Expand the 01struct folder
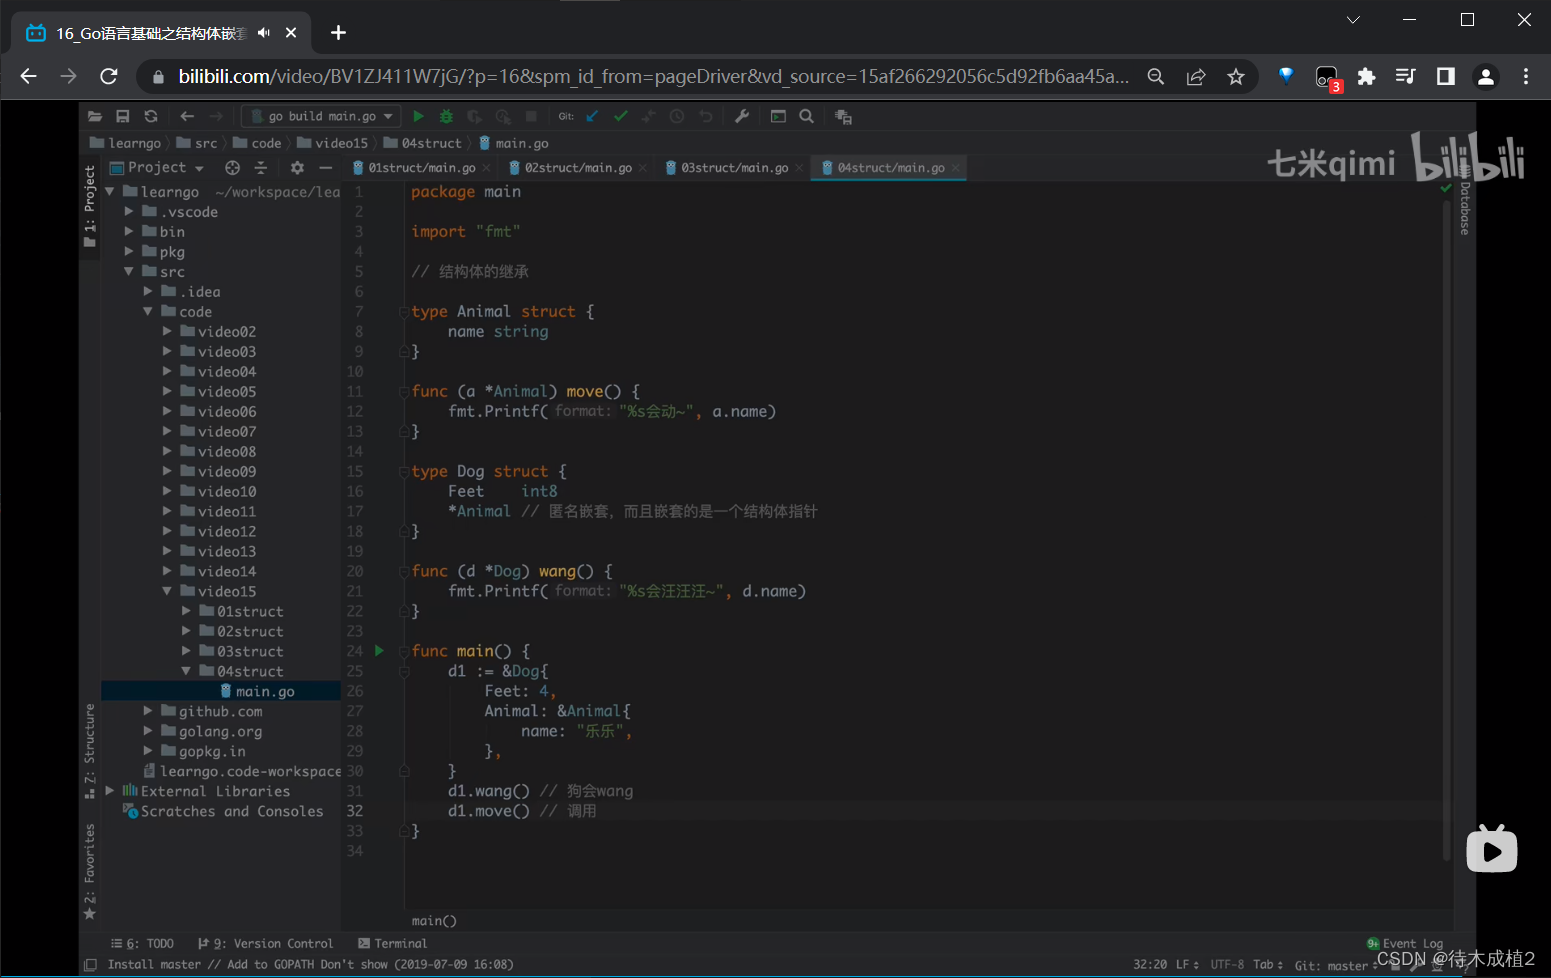The image size is (1551, 978). (186, 611)
